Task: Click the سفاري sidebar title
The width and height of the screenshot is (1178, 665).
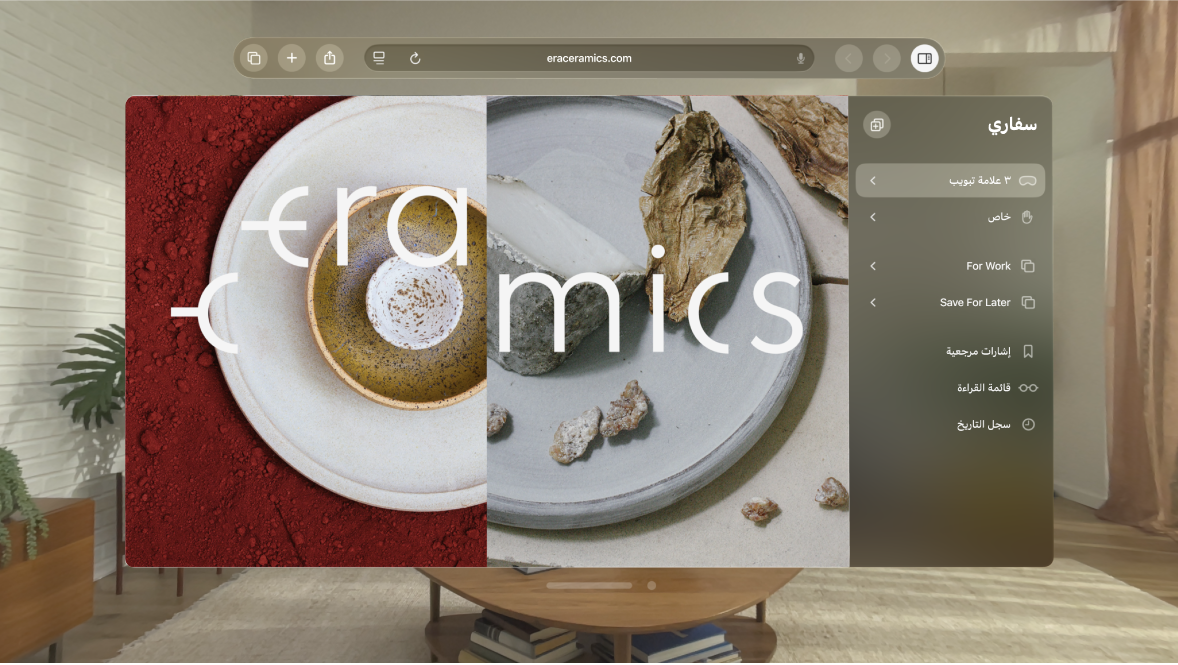Action: pyautogui.click(x=1012, y=125)
